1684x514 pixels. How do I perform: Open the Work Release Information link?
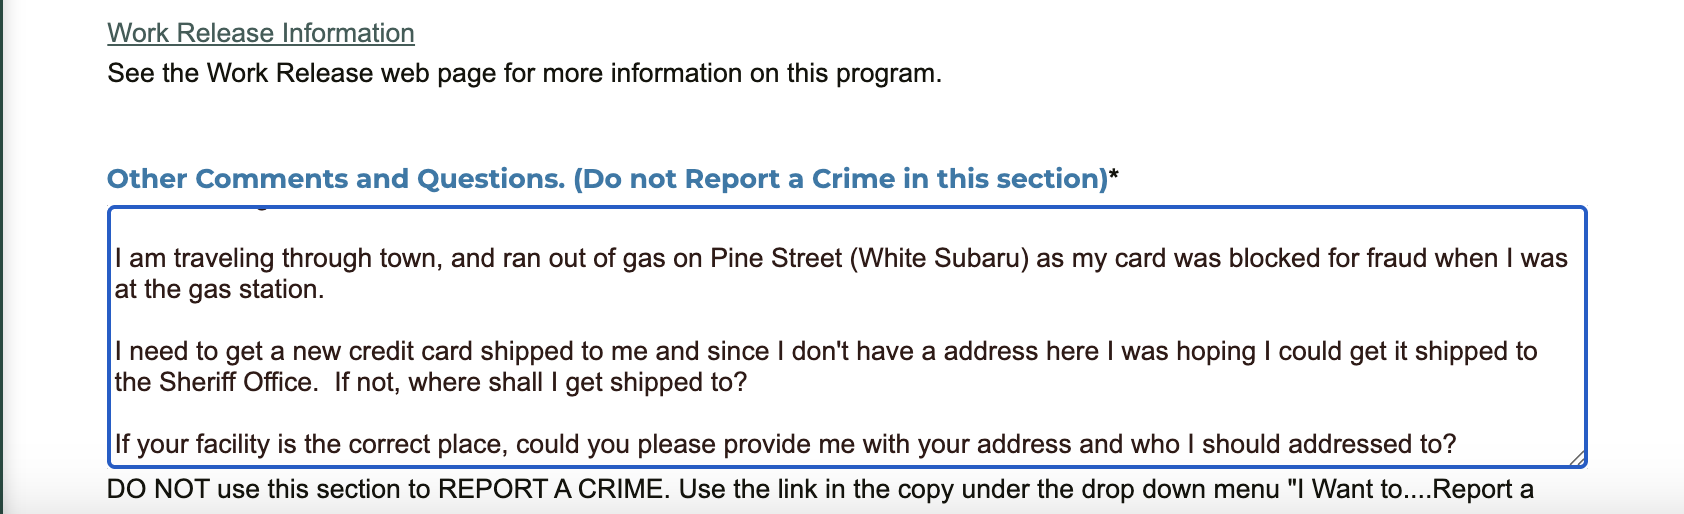click(261, 33)
